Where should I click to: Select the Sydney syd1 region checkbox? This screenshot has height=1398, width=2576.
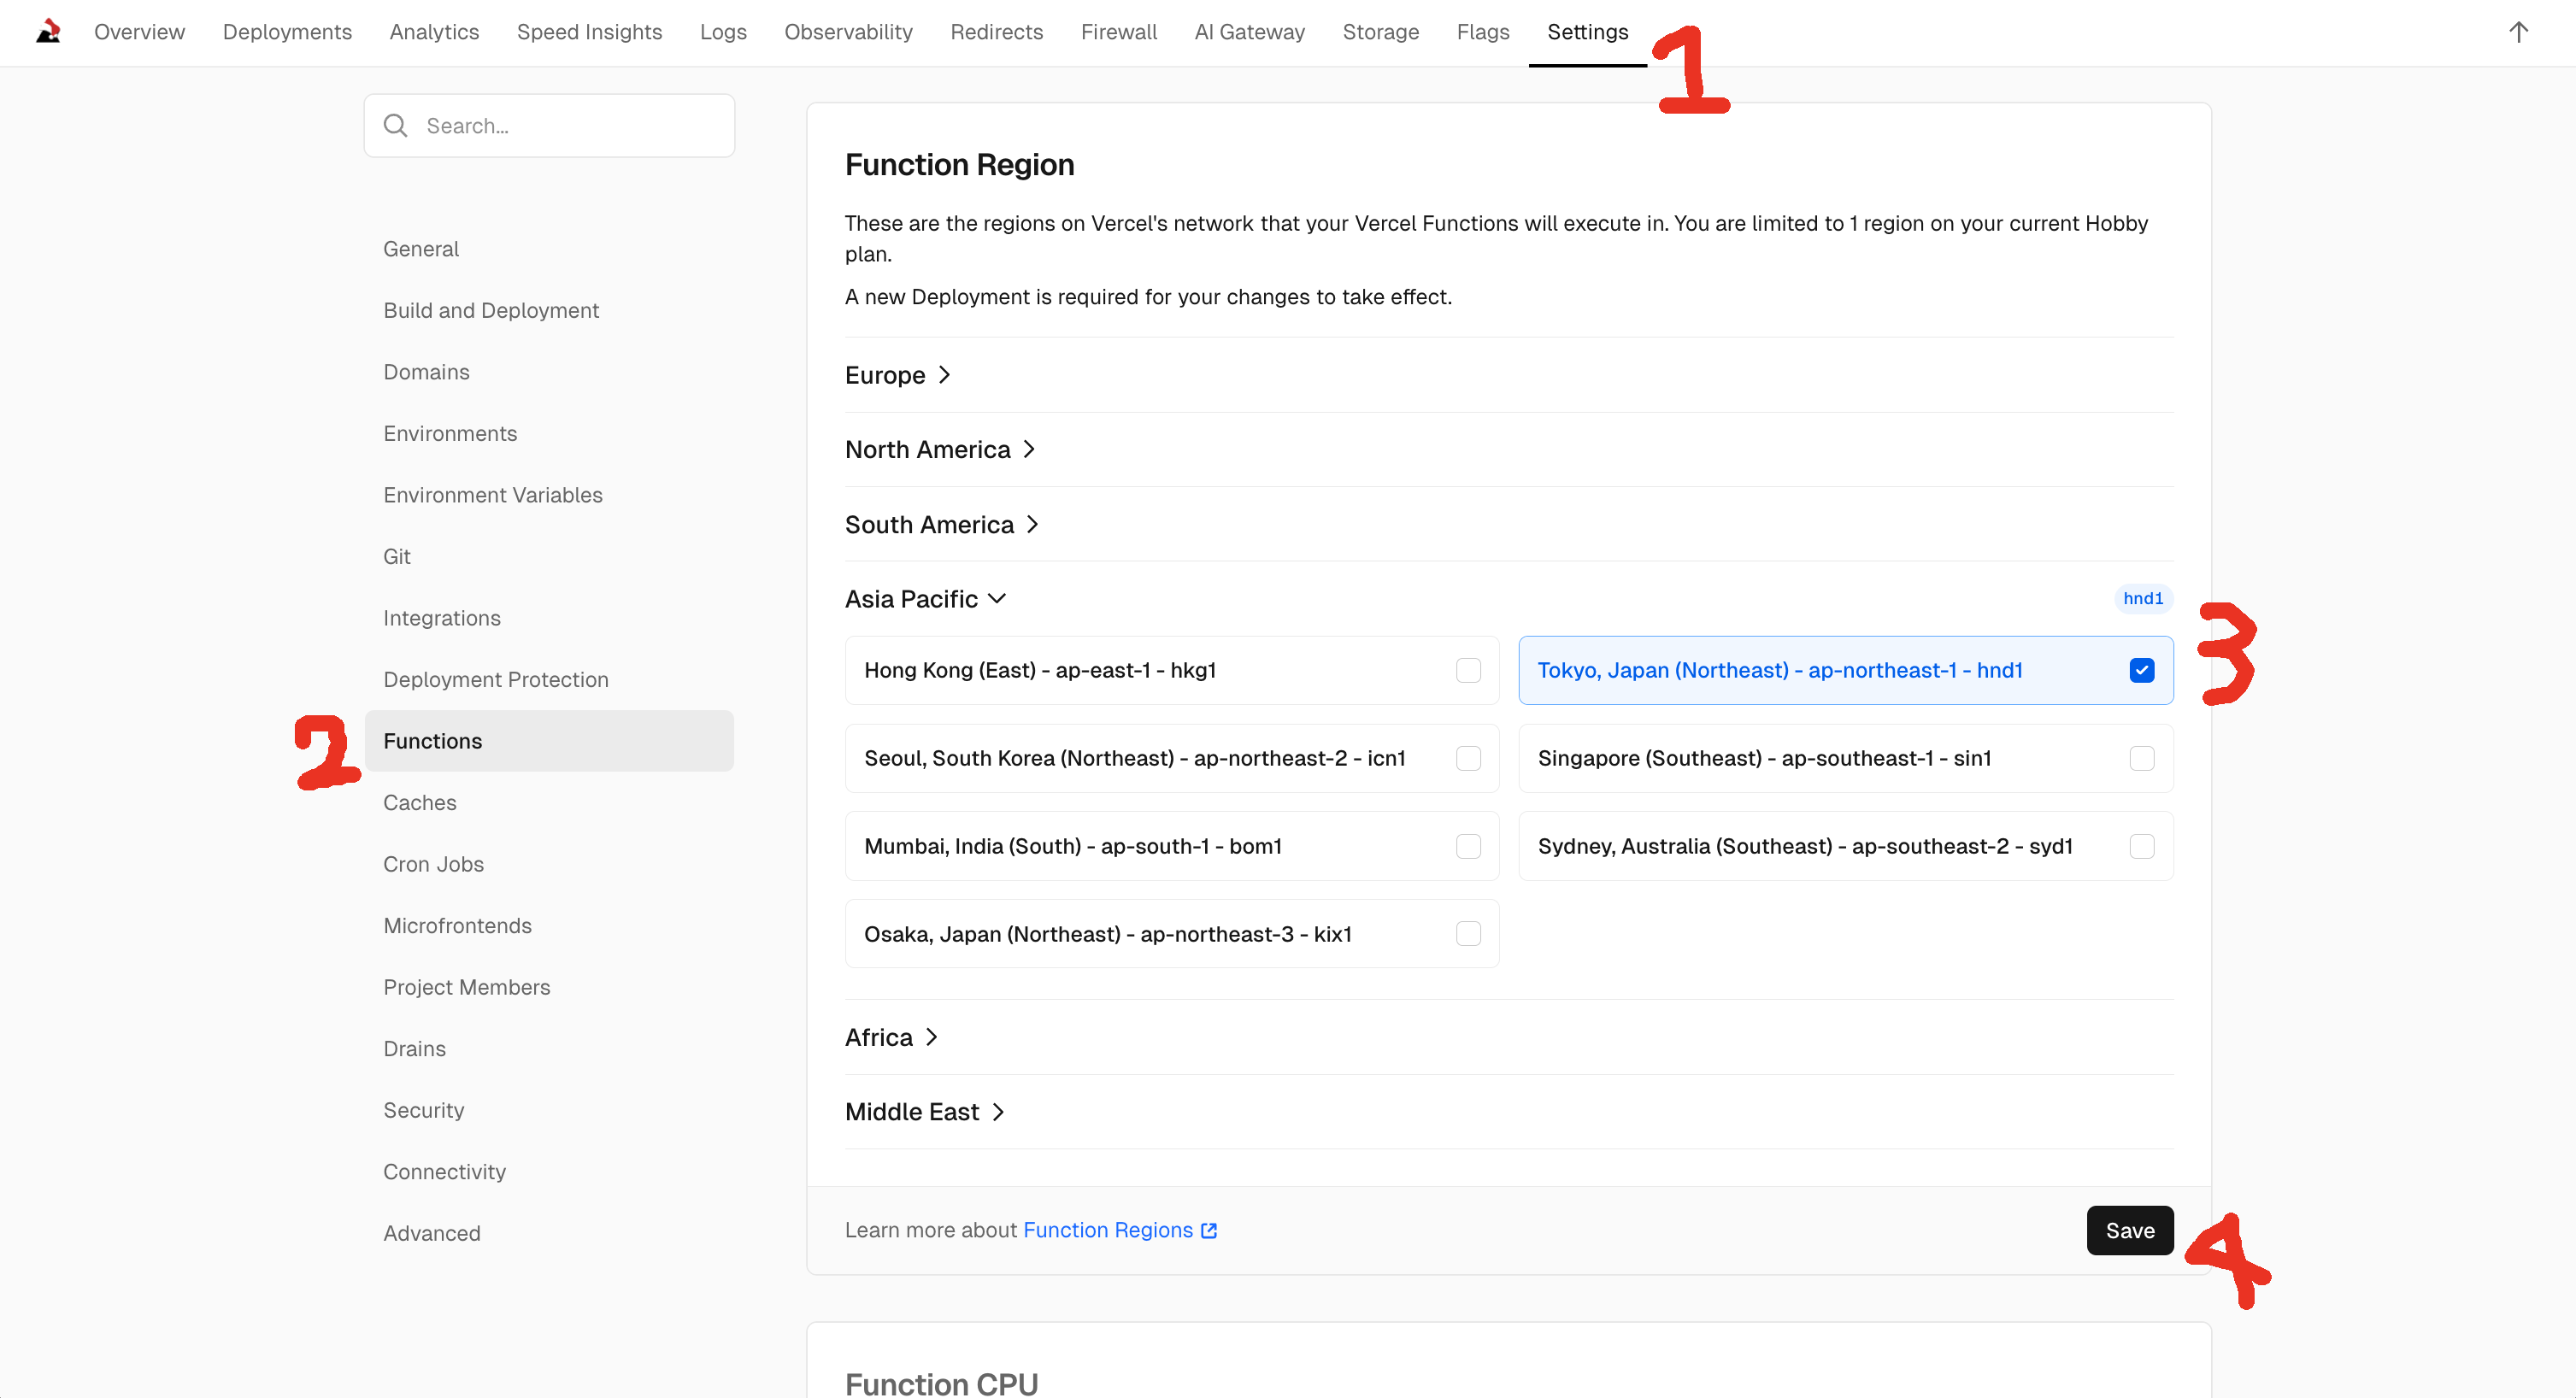[x=2141, y=846]
